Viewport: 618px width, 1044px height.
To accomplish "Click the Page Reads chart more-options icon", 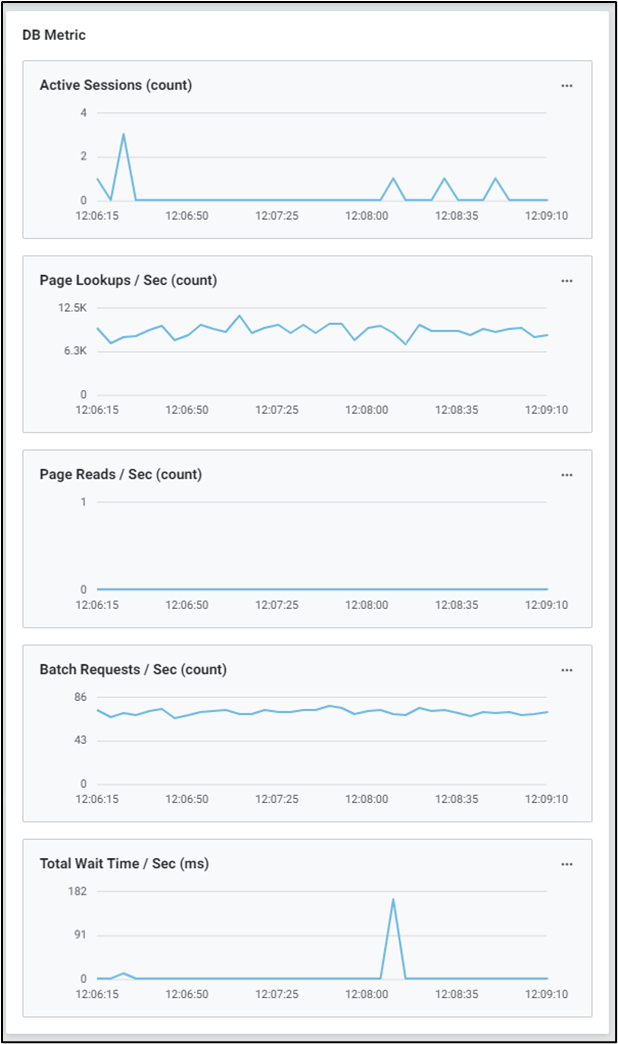I will point(567,475).
